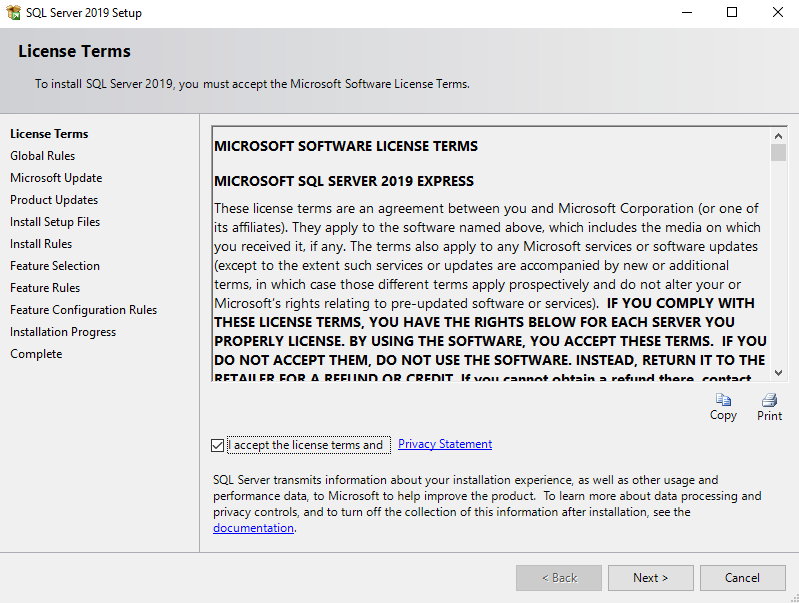
Task: Select the License Terms step
Action: coord(49,134)
